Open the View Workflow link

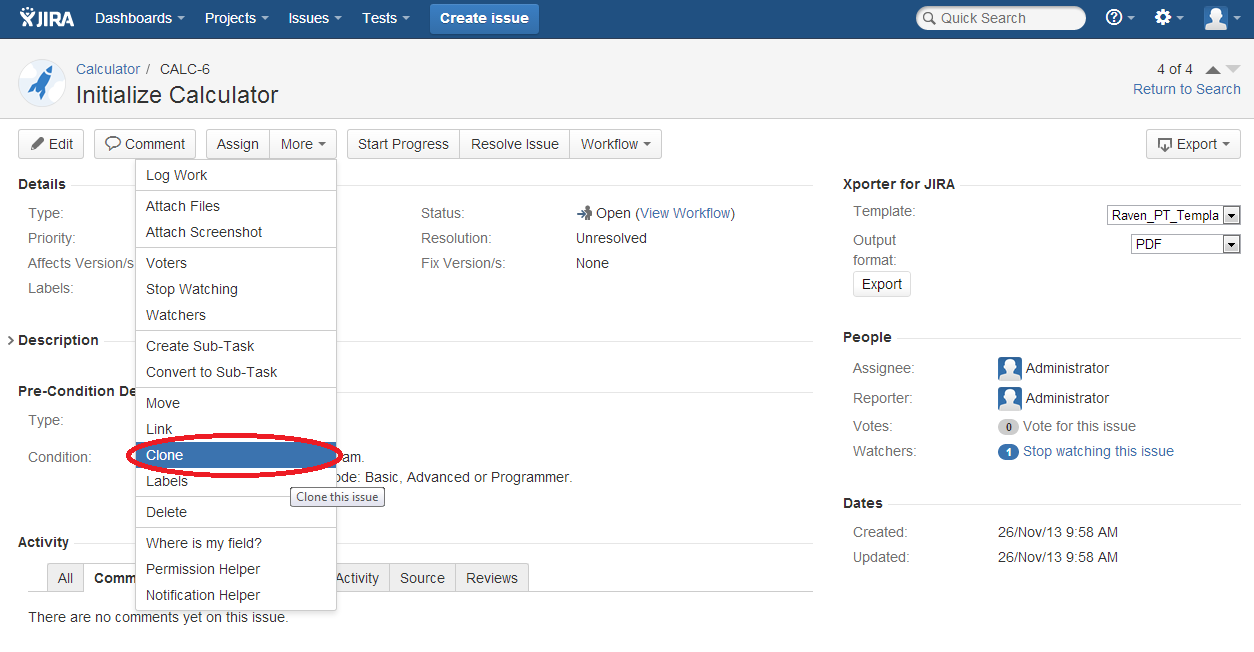point(685,213)
